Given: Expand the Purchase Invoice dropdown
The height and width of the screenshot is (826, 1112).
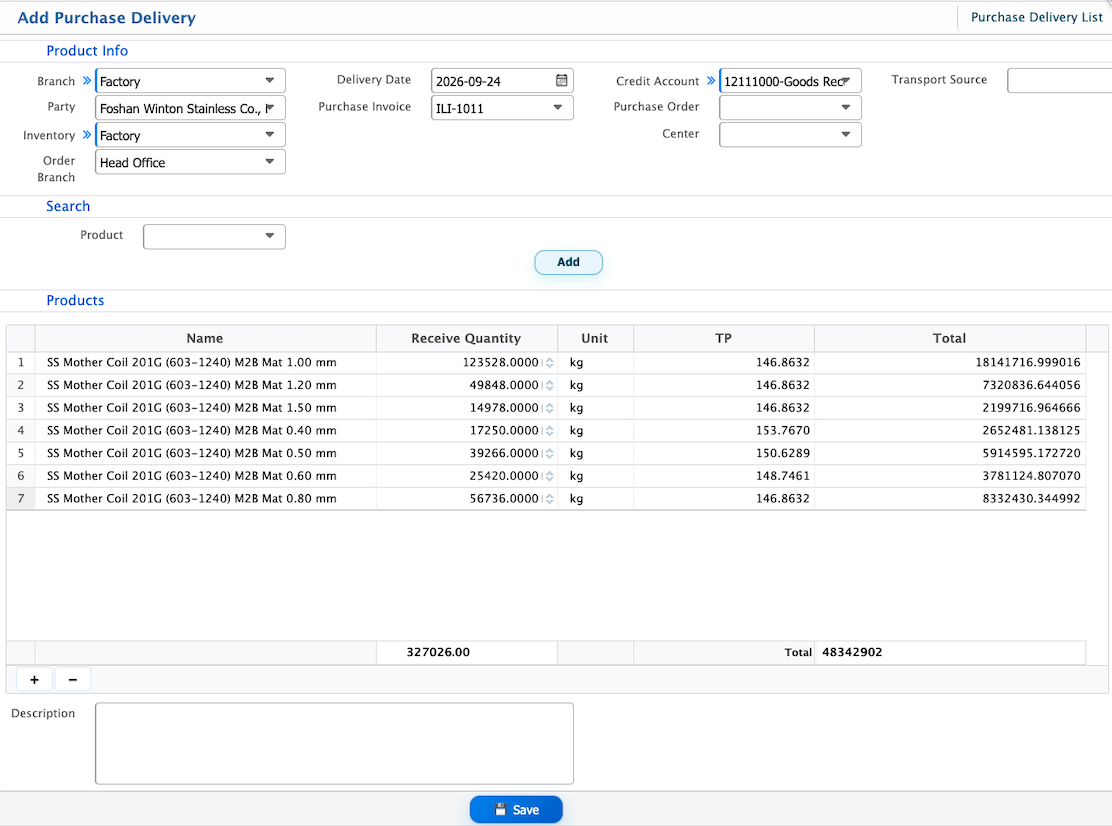Looking at the screenshot, I should (x=557, y=108).
